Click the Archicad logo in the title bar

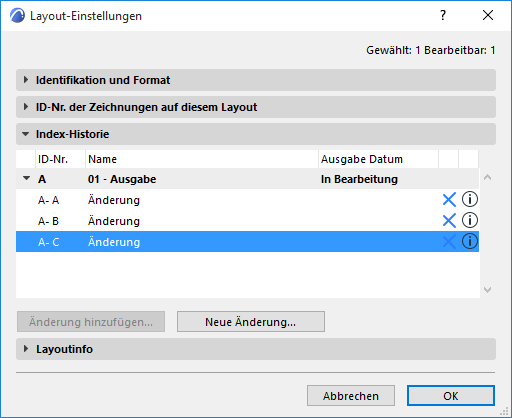point(17,15)
